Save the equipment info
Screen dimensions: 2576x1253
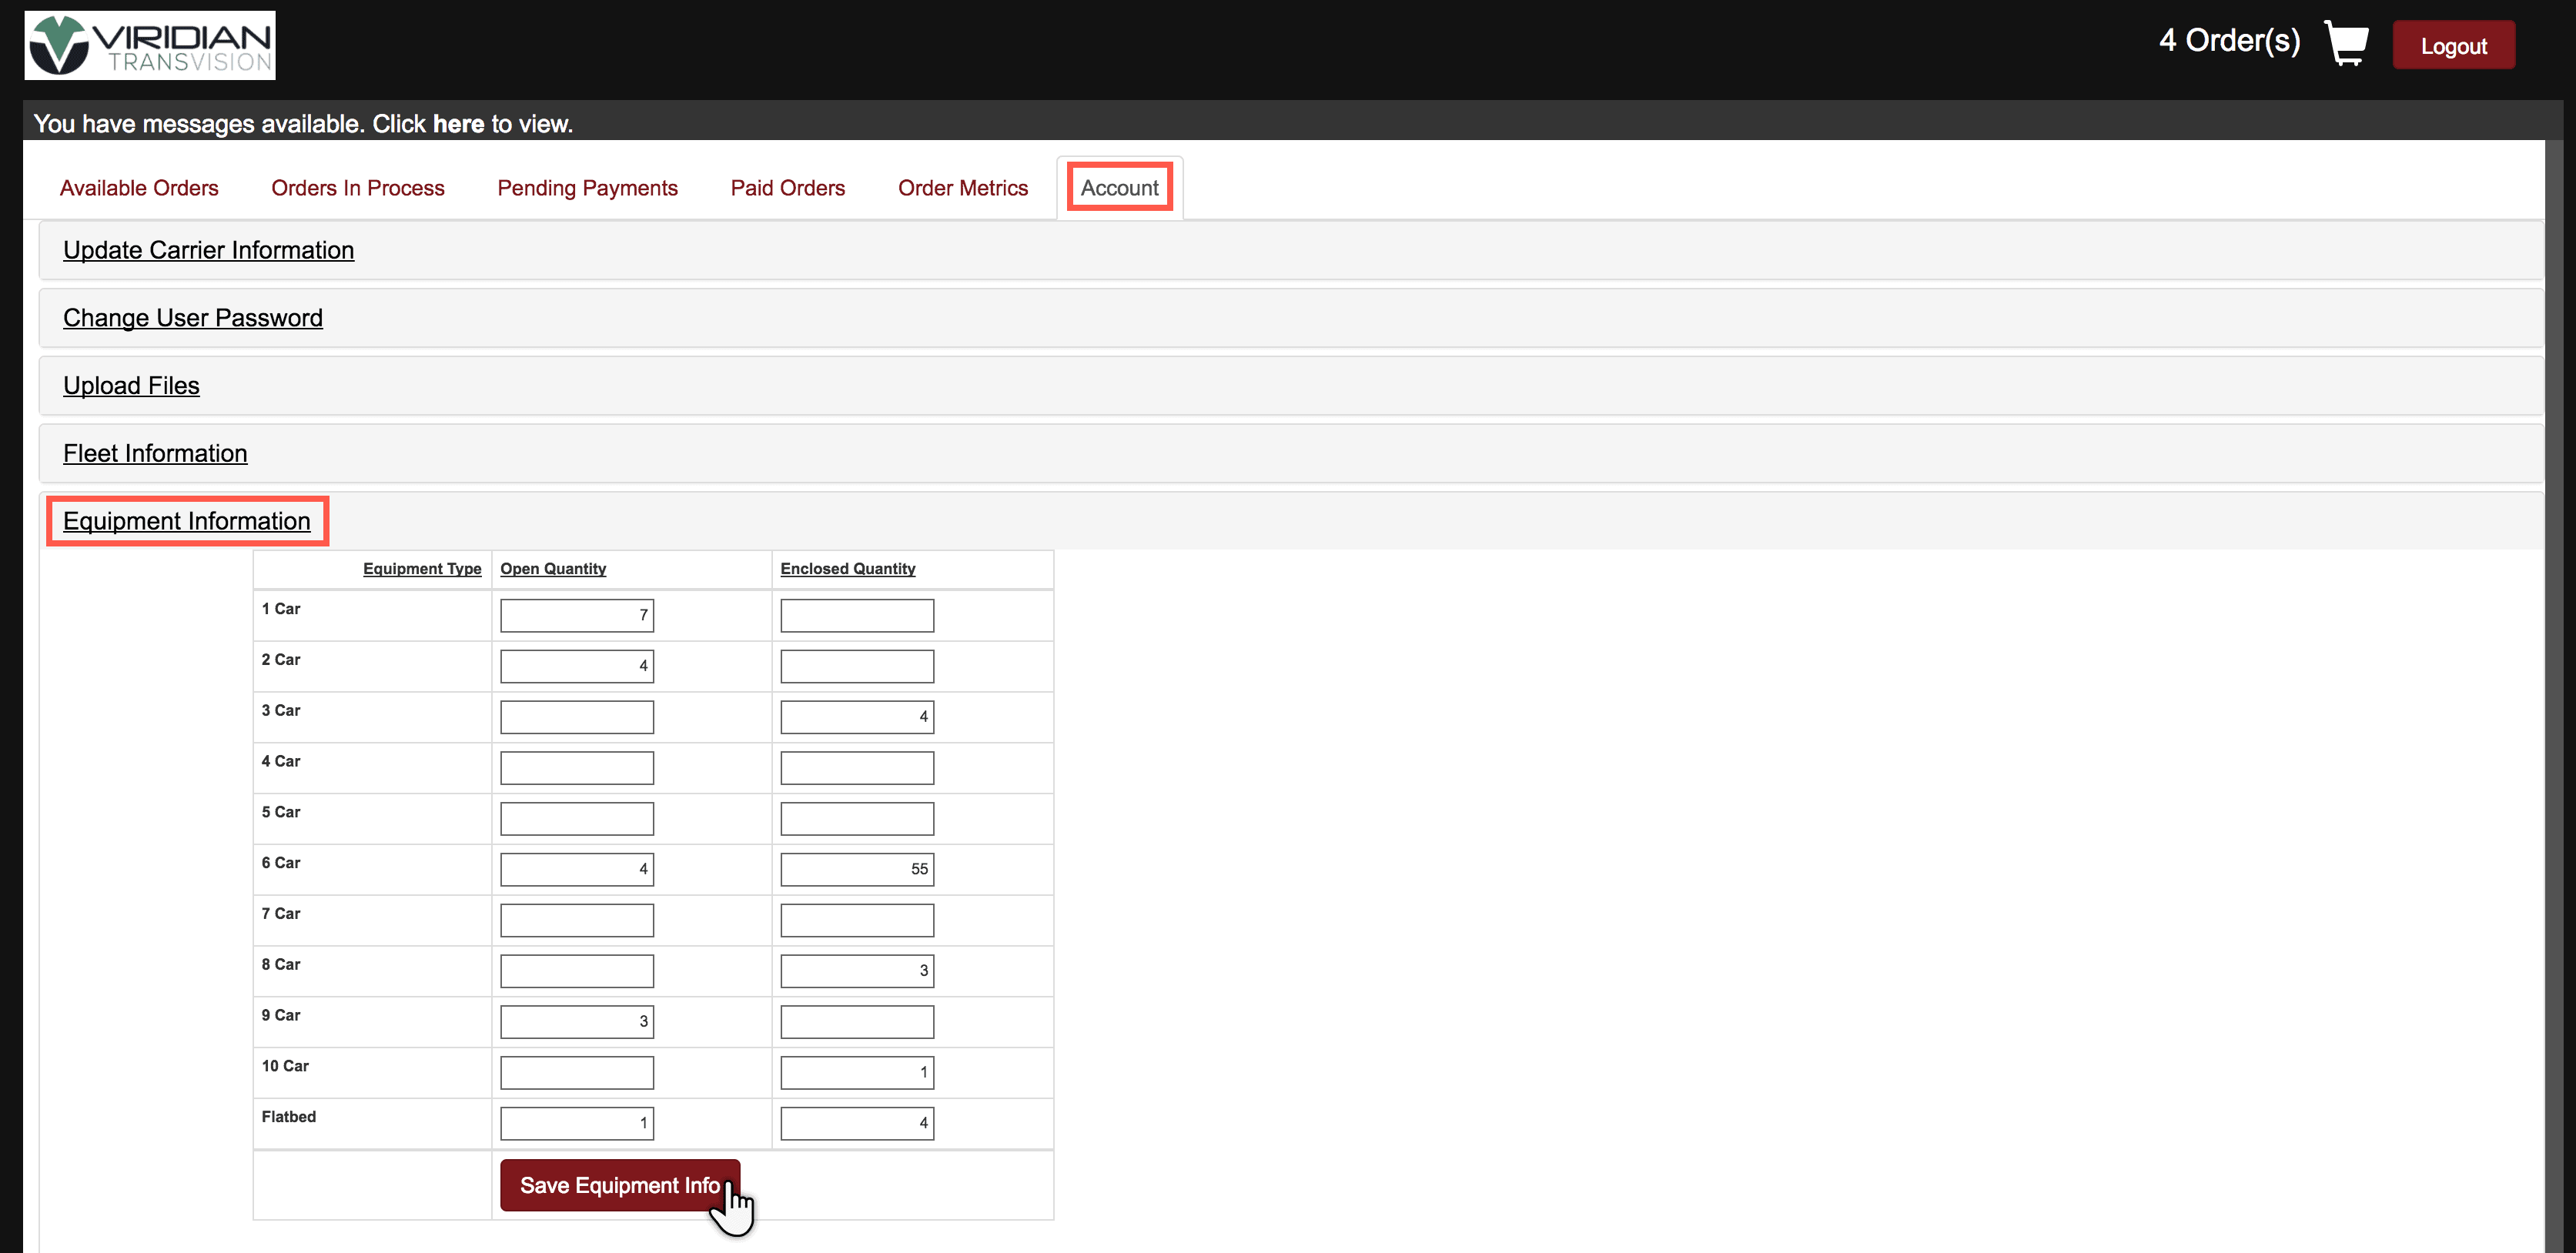[619, 1185]
